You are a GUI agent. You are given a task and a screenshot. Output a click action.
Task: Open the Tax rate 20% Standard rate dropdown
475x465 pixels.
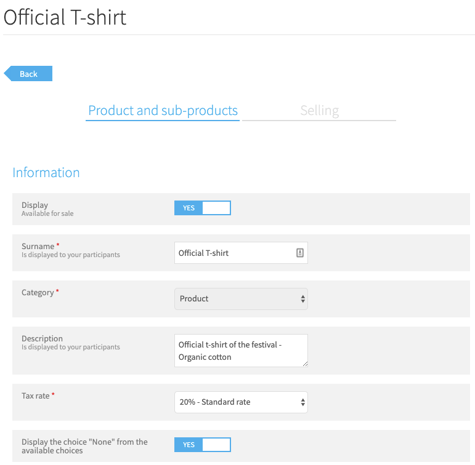(241, 402)
